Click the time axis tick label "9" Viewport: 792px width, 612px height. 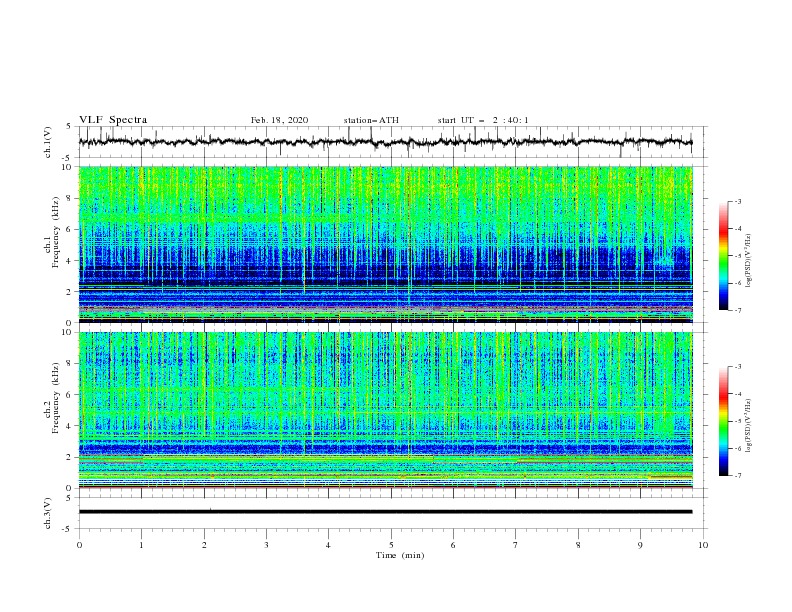coord(640,545)
